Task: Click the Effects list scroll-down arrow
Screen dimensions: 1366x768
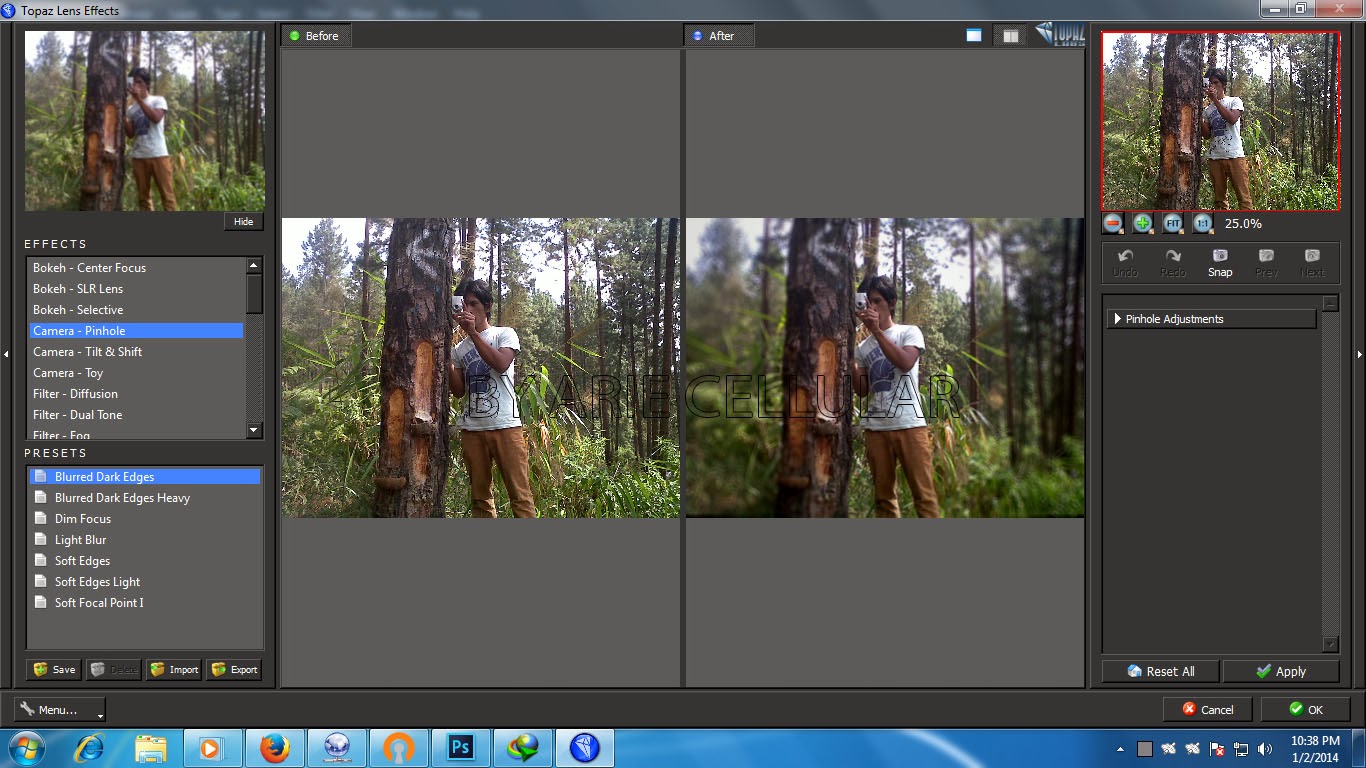Action: click(254, 430)
